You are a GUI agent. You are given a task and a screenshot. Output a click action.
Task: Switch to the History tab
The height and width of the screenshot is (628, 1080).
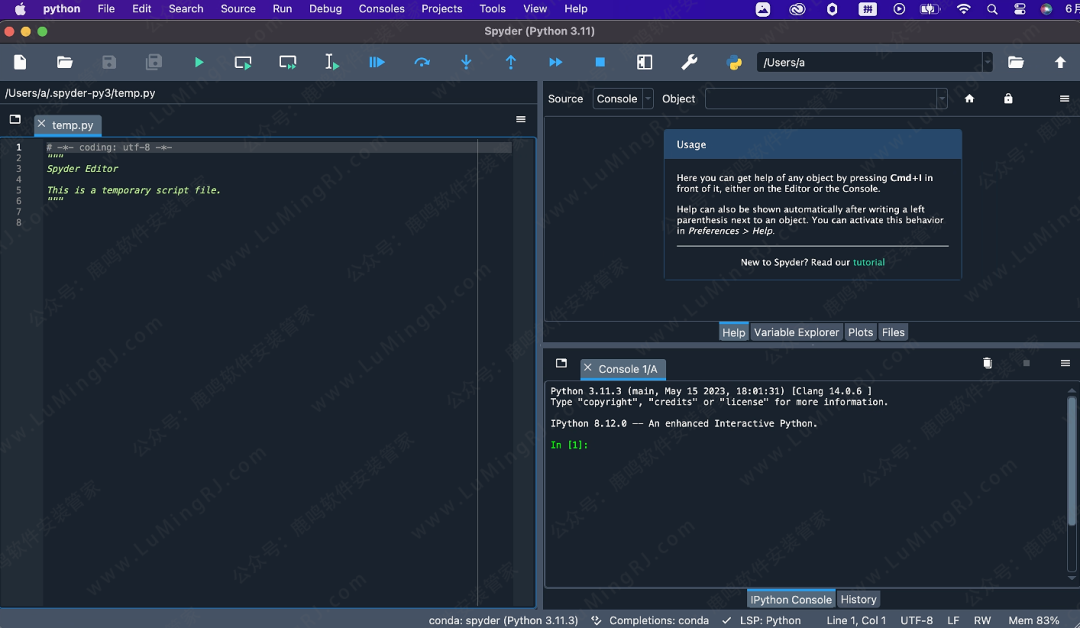[x=858, y=599]
